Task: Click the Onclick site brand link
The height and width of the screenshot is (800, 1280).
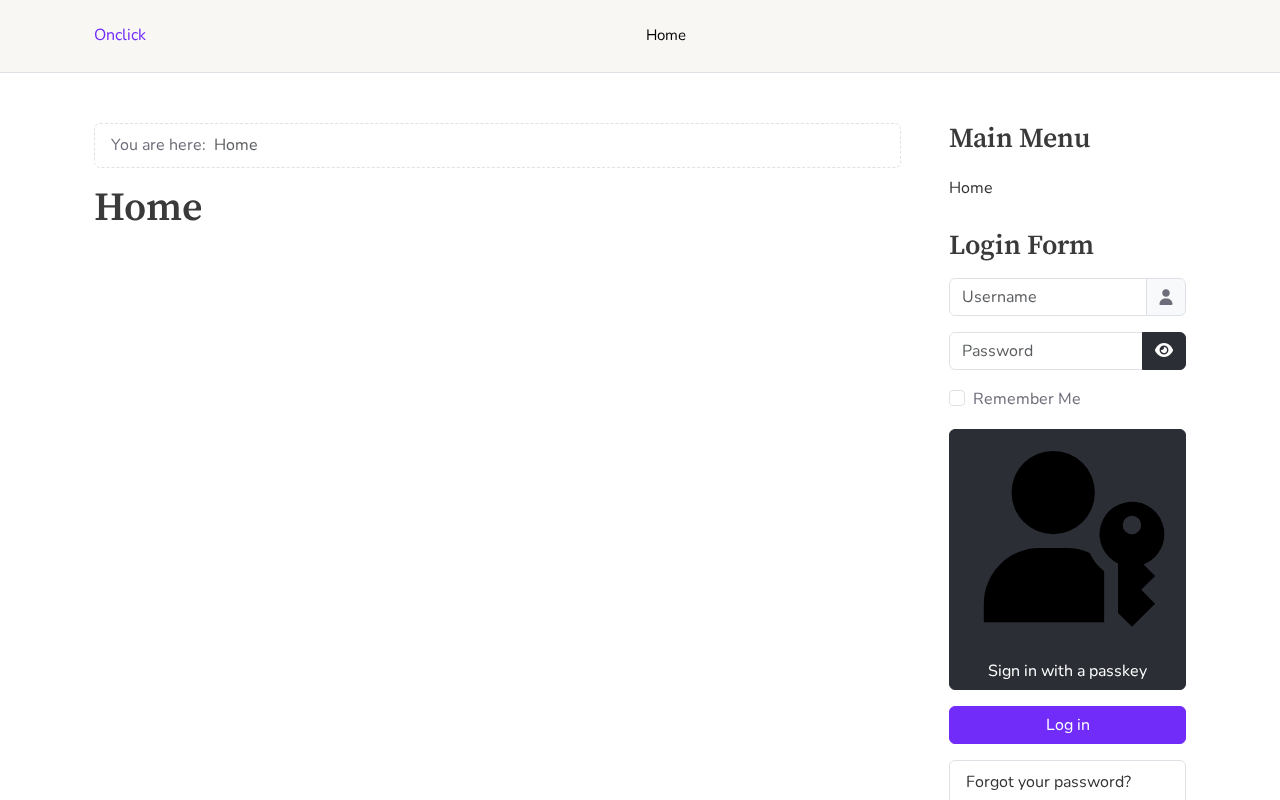Action: click(120, 35)
